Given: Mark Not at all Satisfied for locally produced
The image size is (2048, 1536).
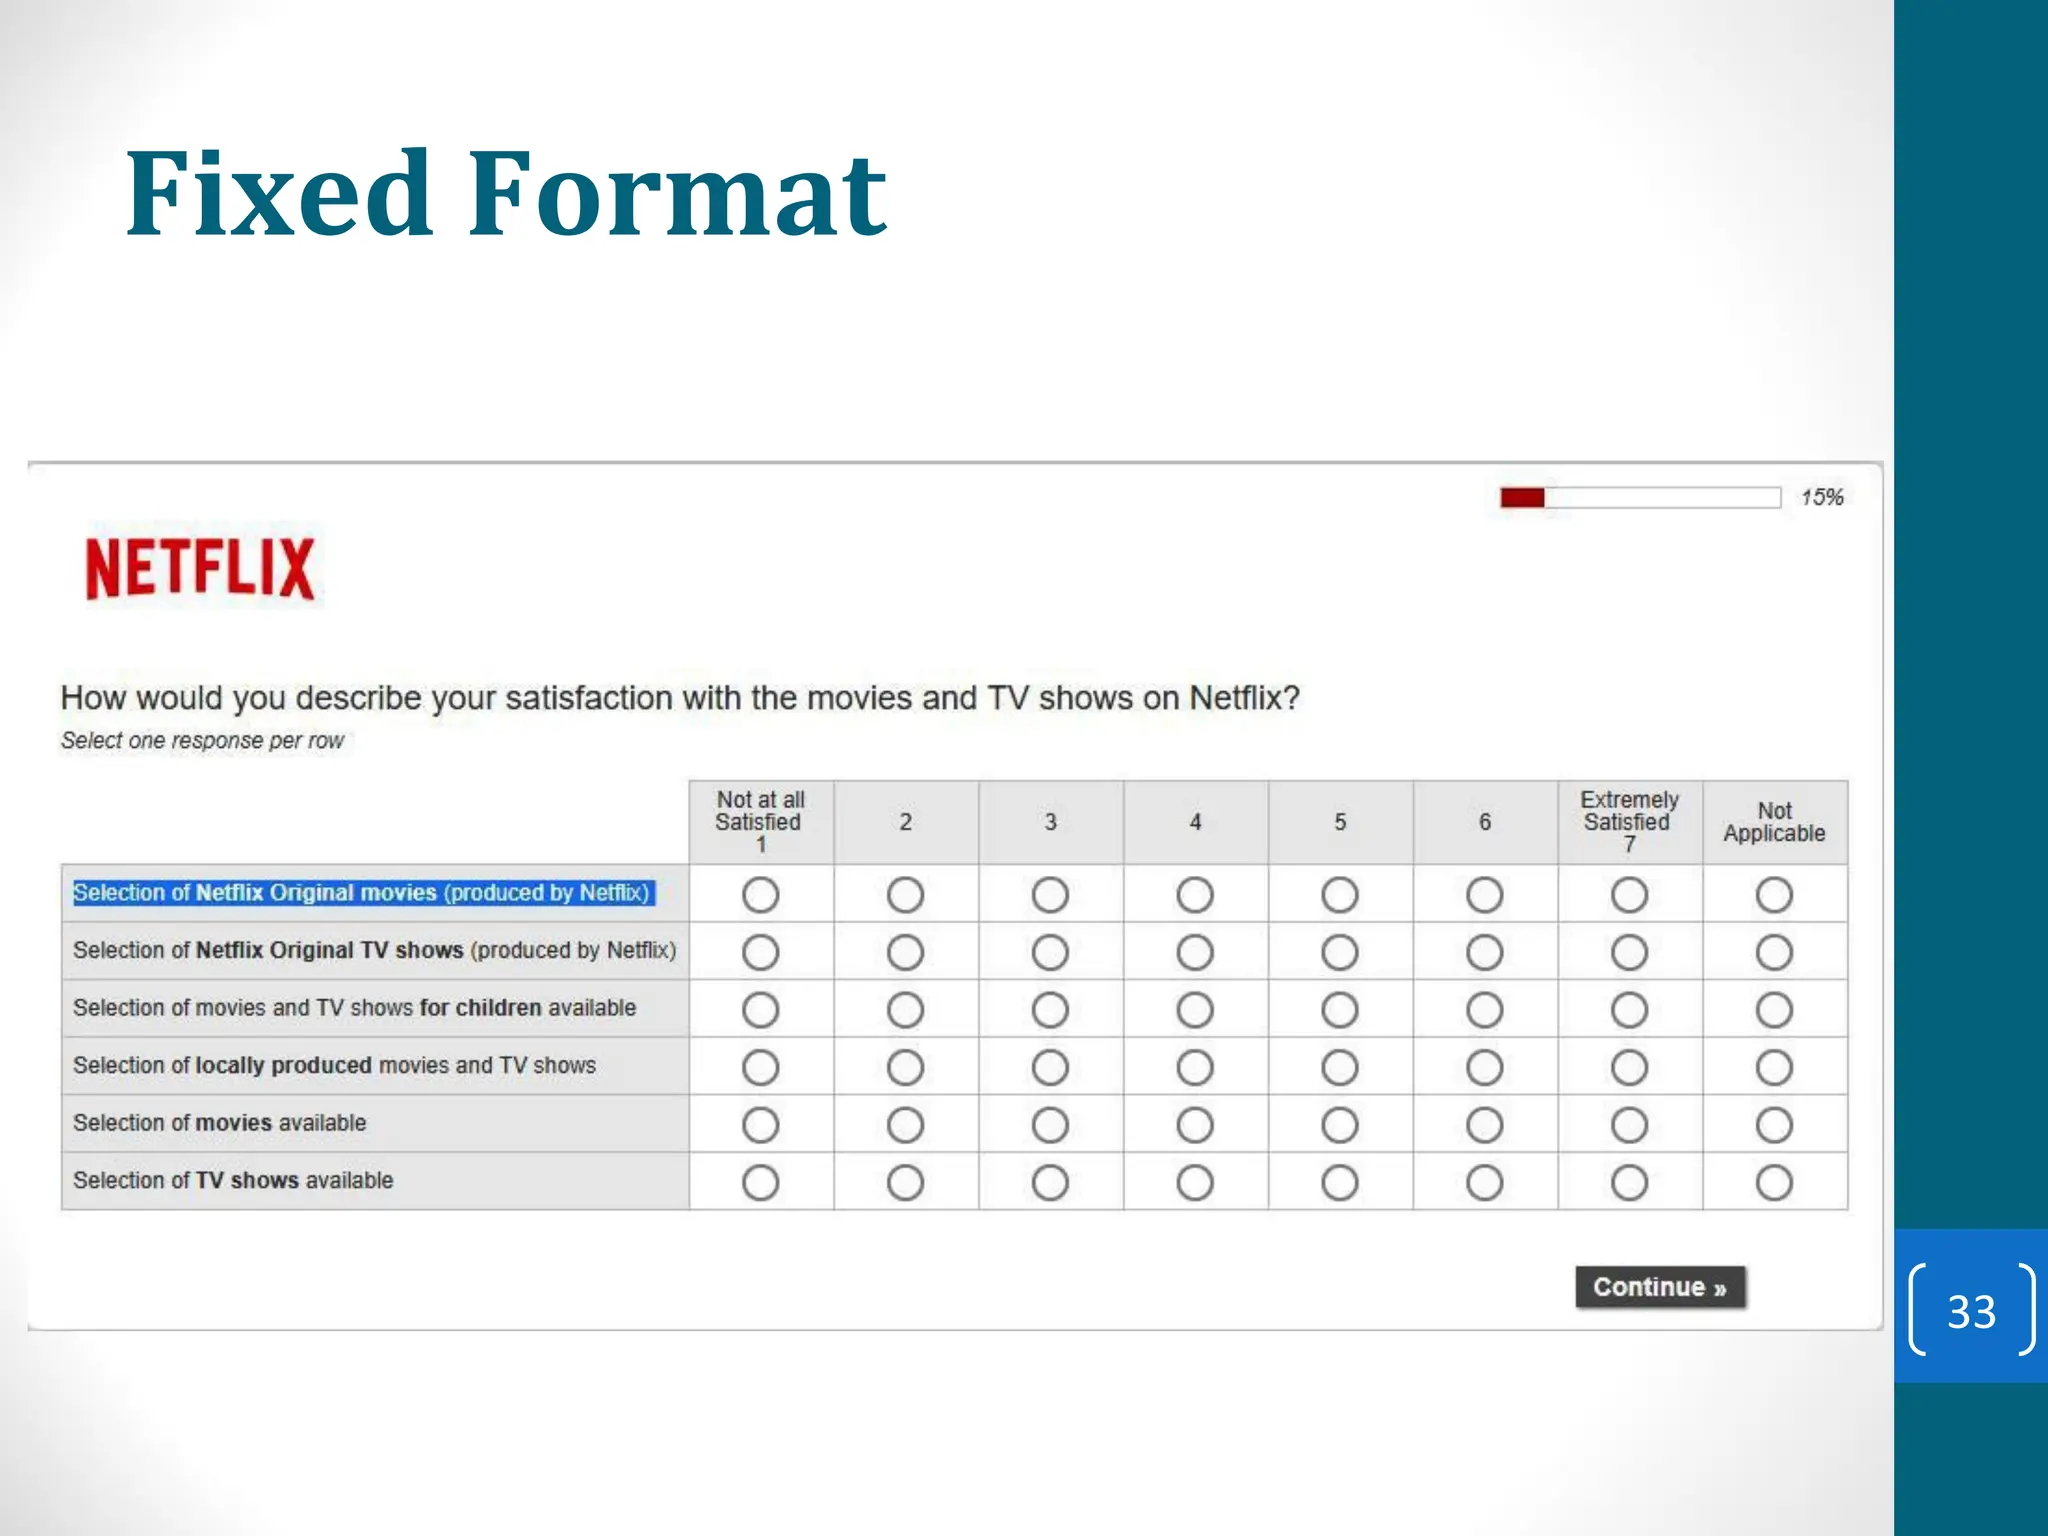Looking at the screenshot, I should pyautogui.click(x=760, y=1067).
